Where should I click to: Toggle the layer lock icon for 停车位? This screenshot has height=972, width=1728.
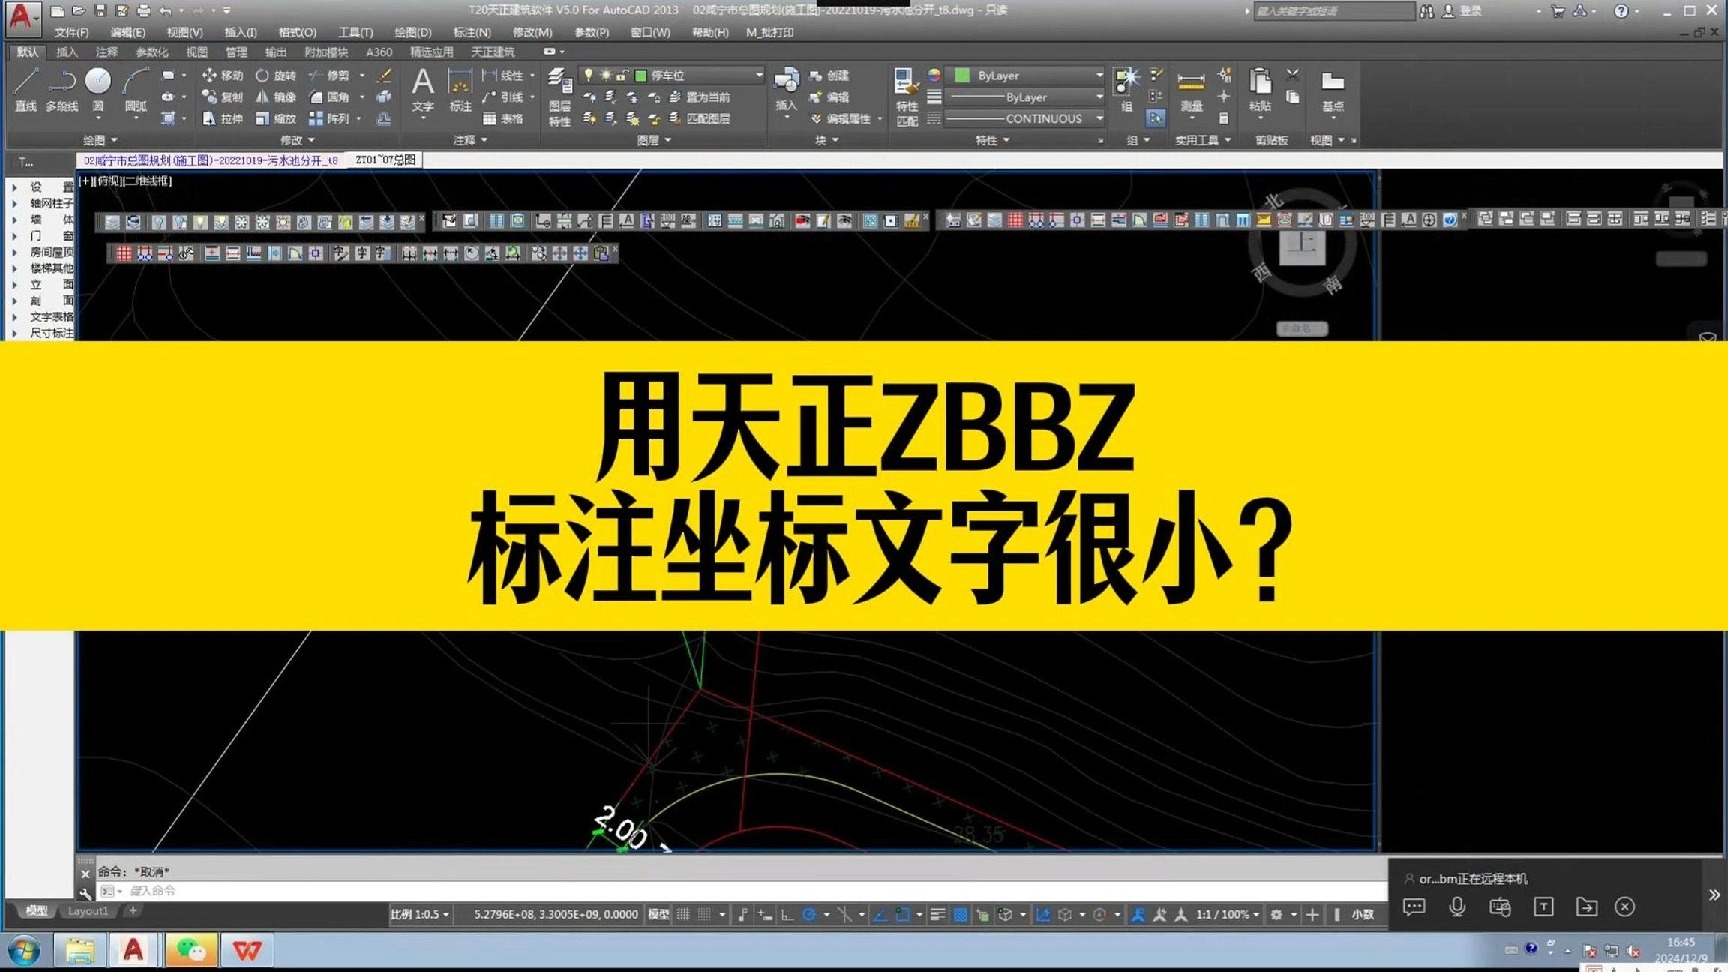pos(621,75)
